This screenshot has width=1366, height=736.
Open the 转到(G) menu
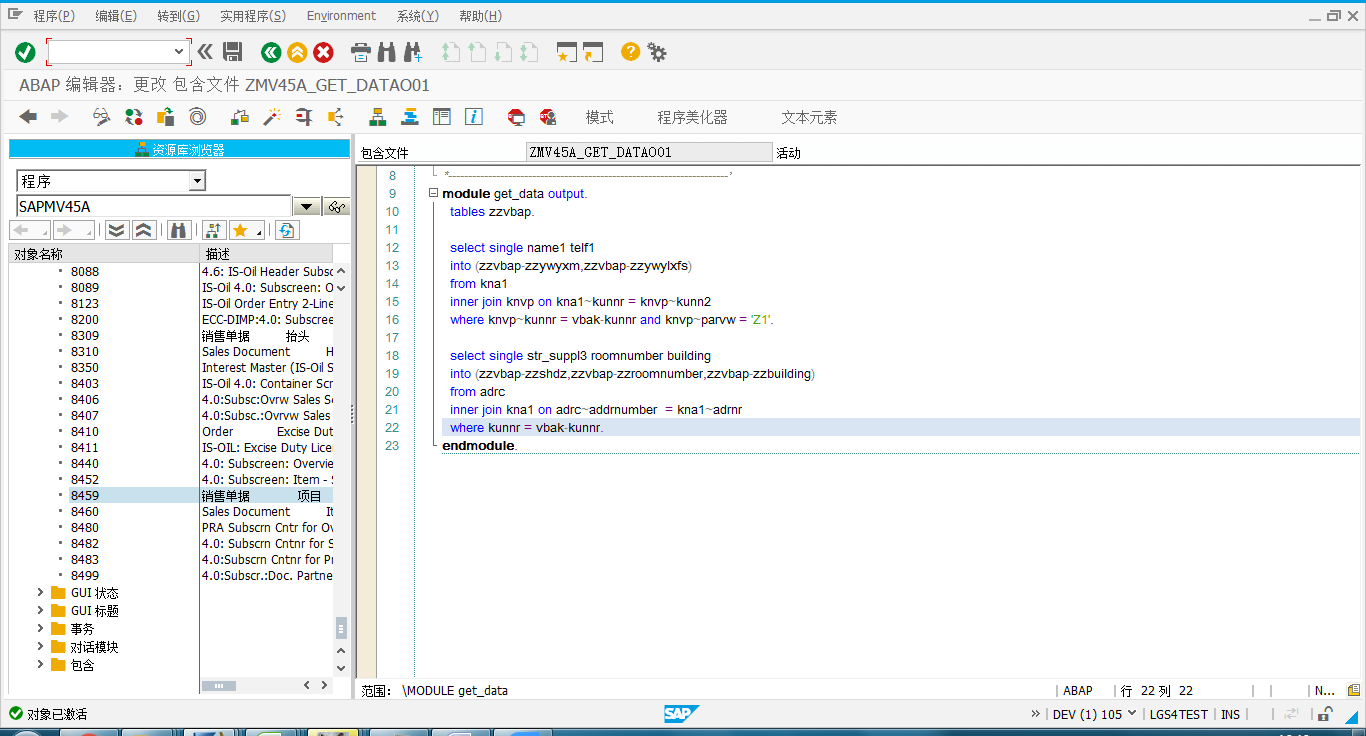coord(179,16)
